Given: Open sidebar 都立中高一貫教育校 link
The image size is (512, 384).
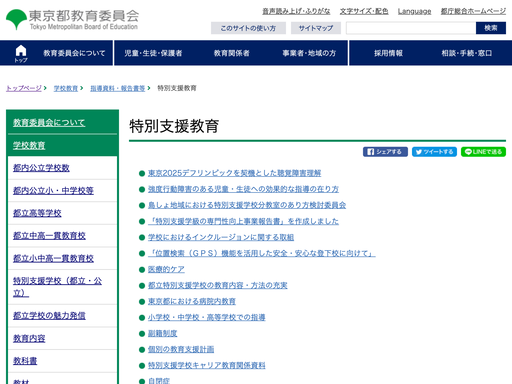Looking at the screenshot, I should 49,236.
